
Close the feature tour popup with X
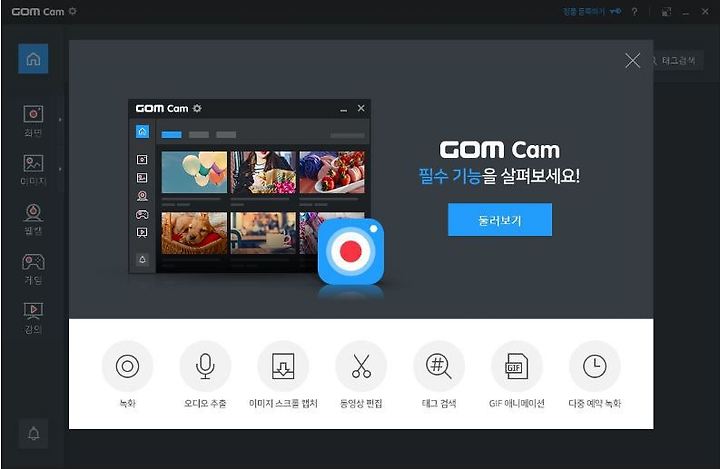point(632,60)
